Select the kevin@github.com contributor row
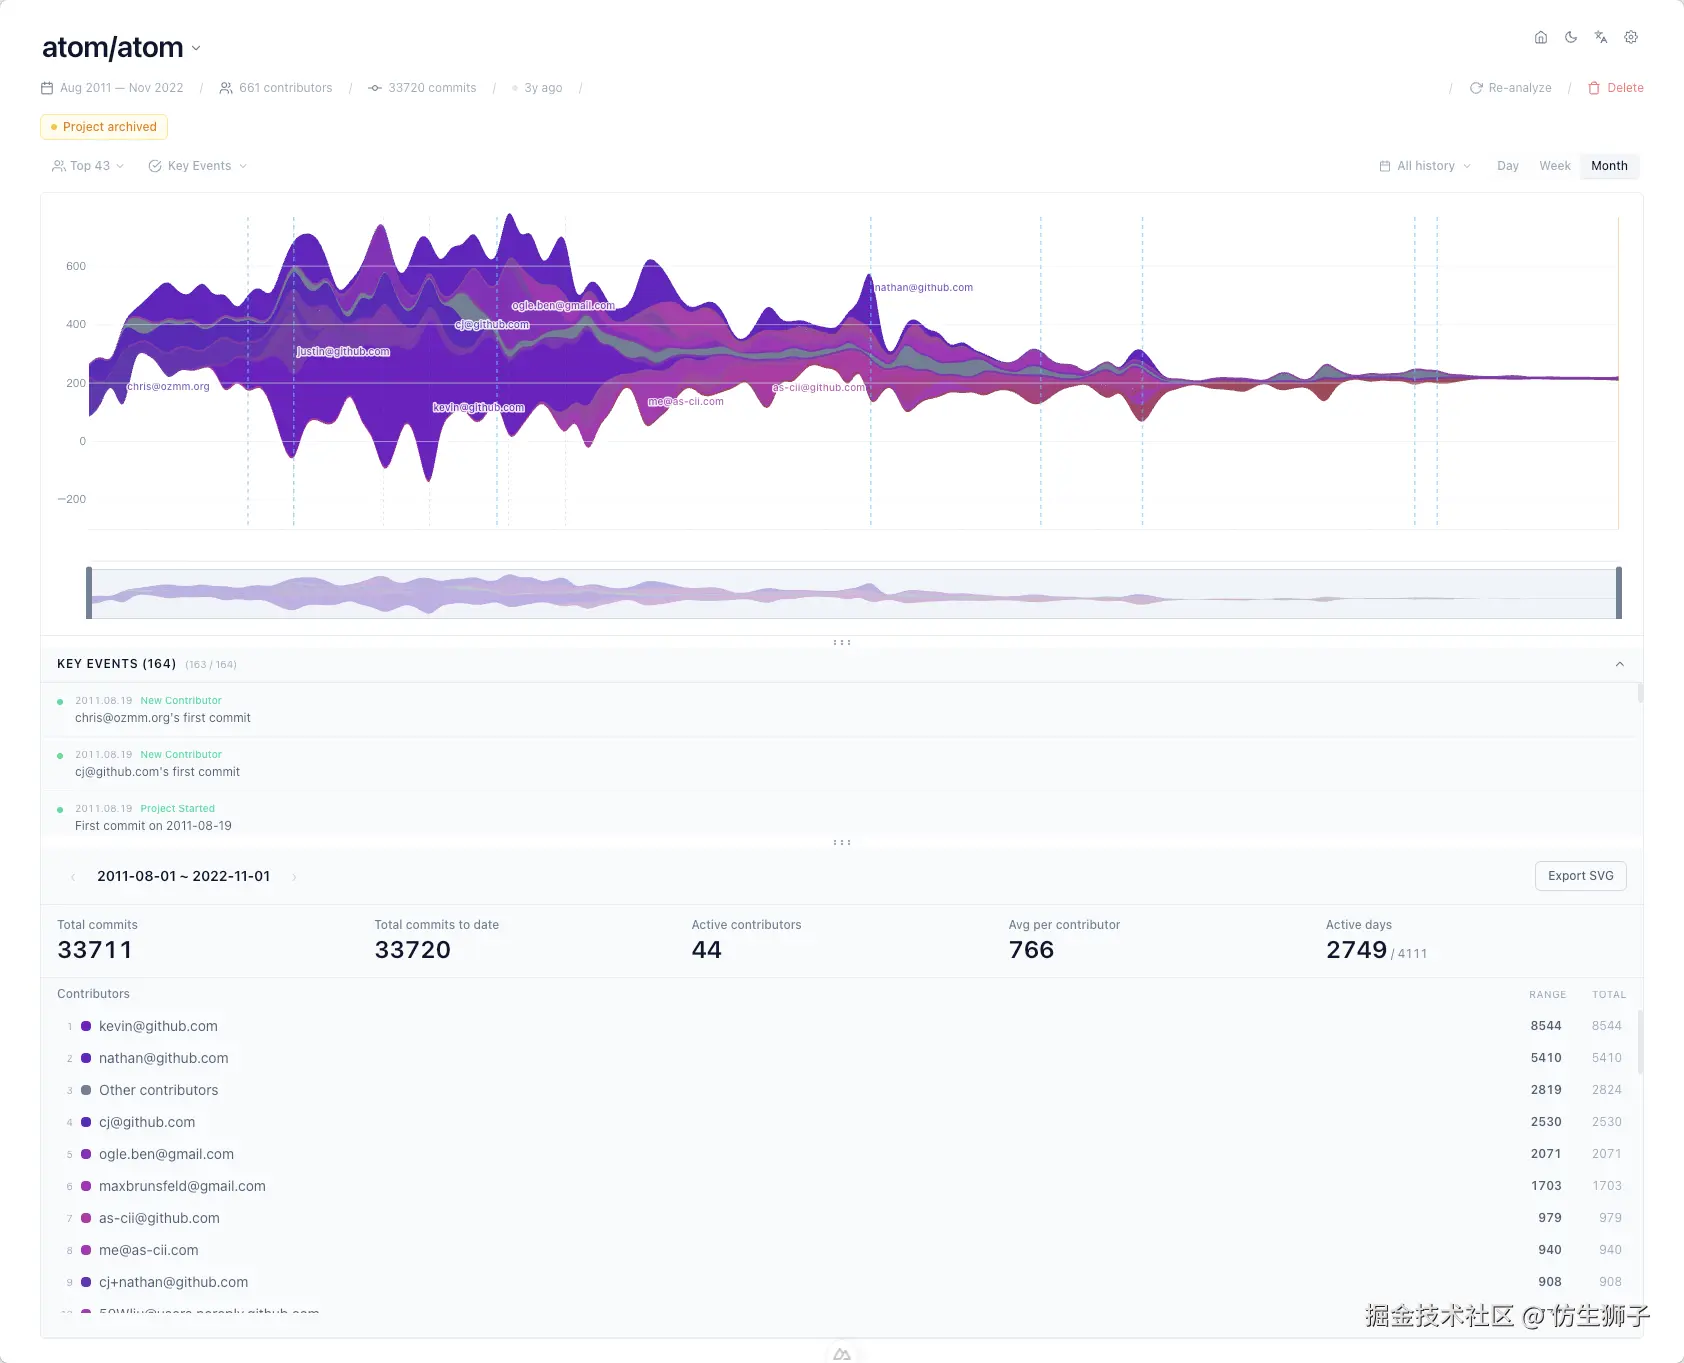 click(x=842, y=1026)
